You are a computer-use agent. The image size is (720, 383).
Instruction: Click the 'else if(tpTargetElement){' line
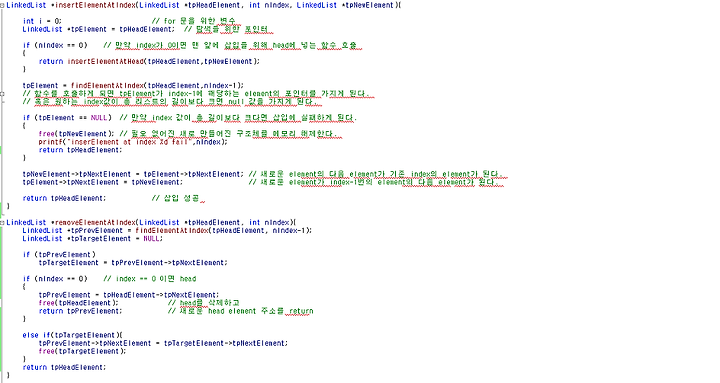pos(73,335)
